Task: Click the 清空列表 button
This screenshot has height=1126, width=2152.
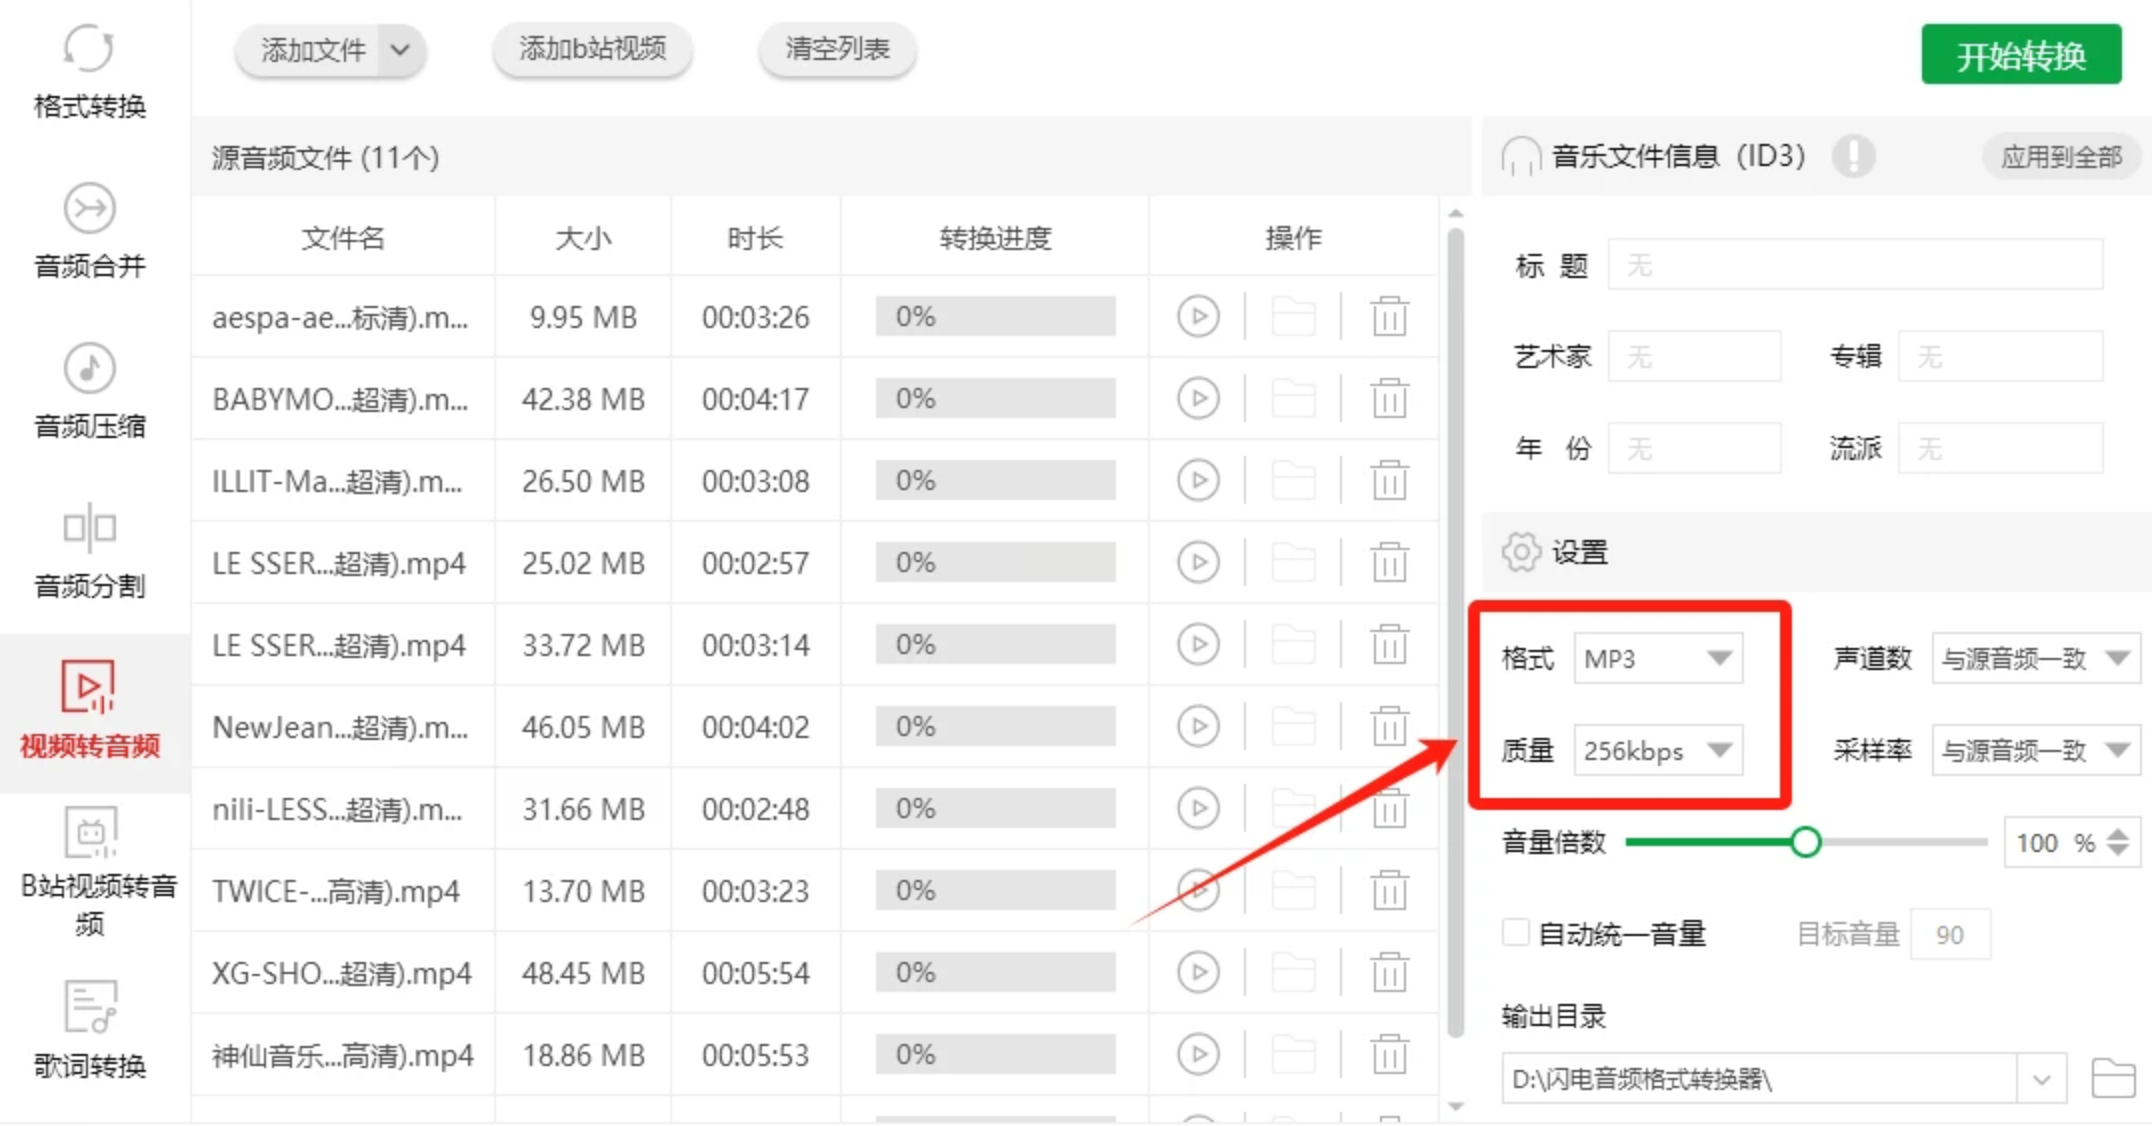Action: coord(837,50)
